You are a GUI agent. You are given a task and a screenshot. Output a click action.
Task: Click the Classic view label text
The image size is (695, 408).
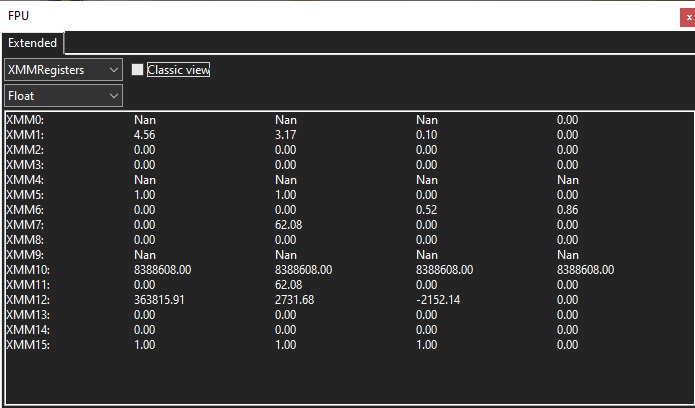pos(178,70)
